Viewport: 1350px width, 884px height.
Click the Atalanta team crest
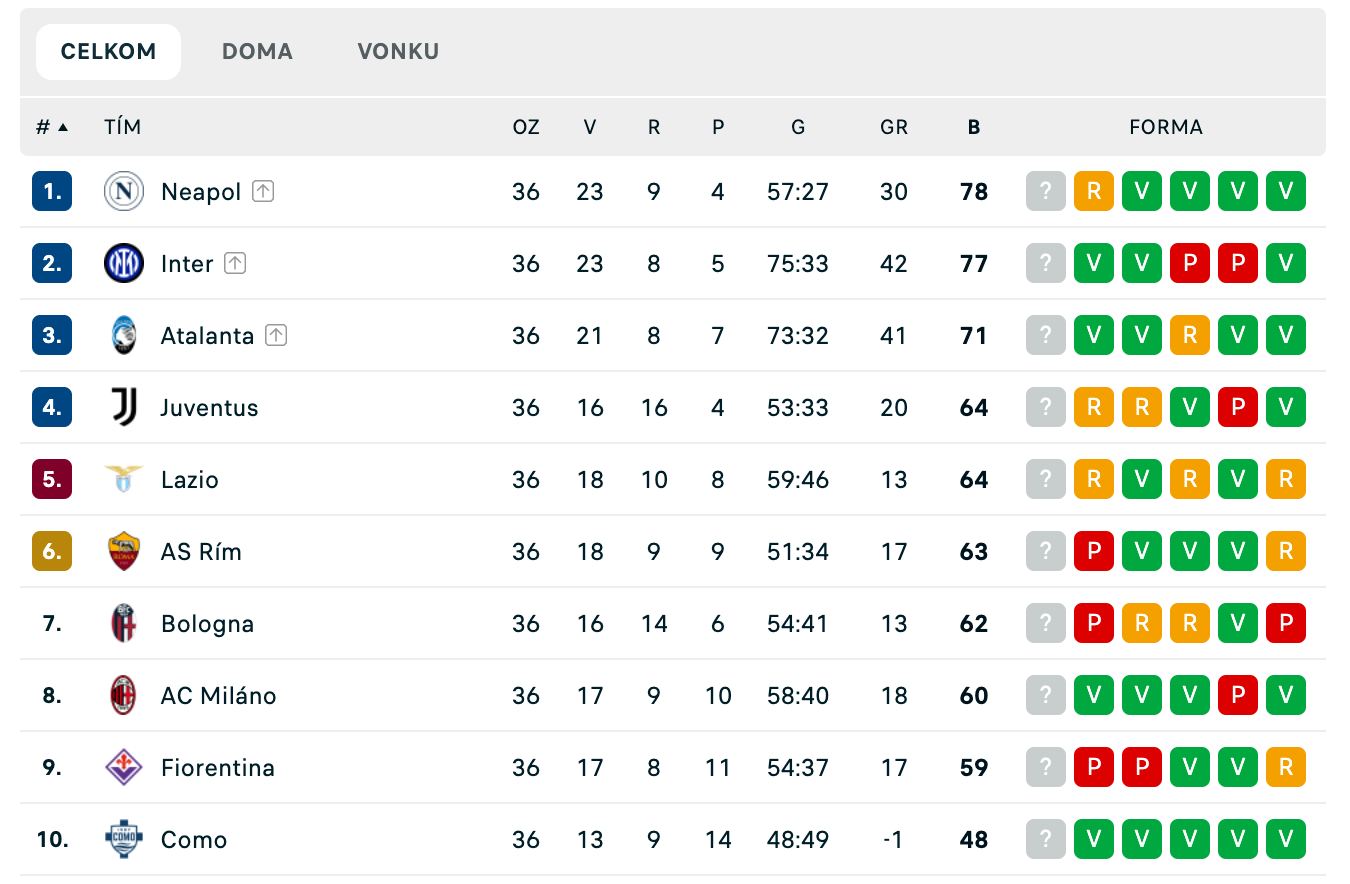[x=124, y=336]
